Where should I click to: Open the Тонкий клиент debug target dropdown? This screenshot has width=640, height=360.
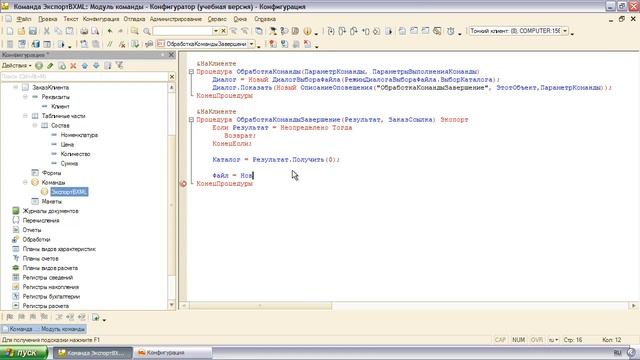pos(565,31)
